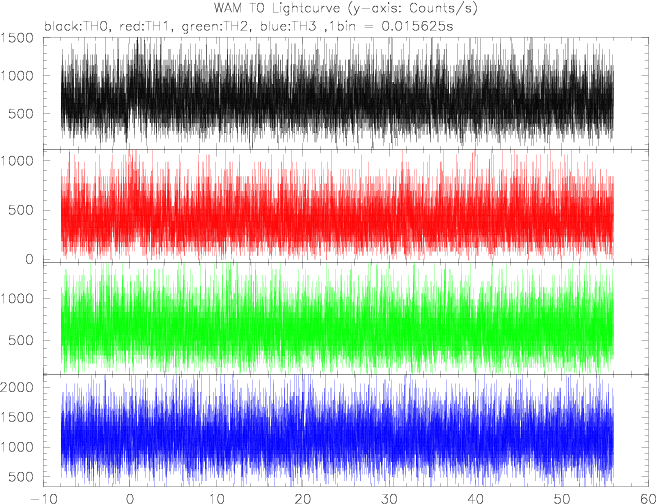Image resolution: width=657 pixels, height=504 pixels.
Task: Click the x-axis tick label 10
Action: (x=216, y=499)
